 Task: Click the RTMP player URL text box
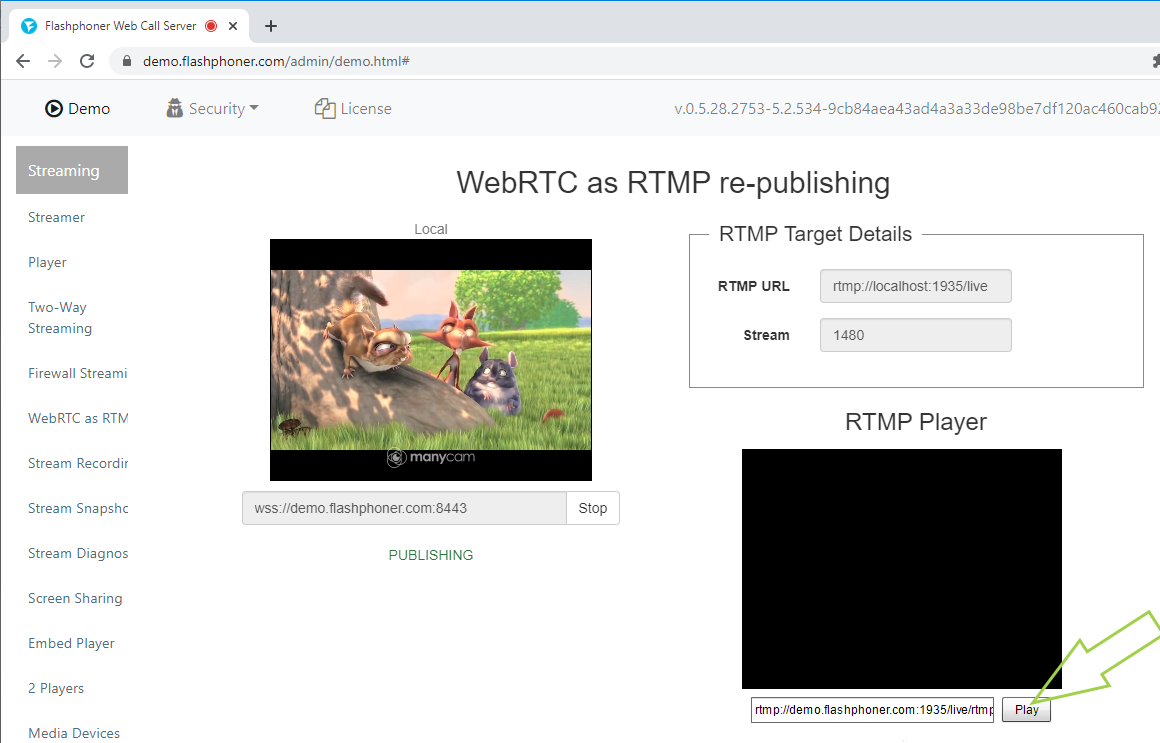pyautogui.click(x=872, y=710)
